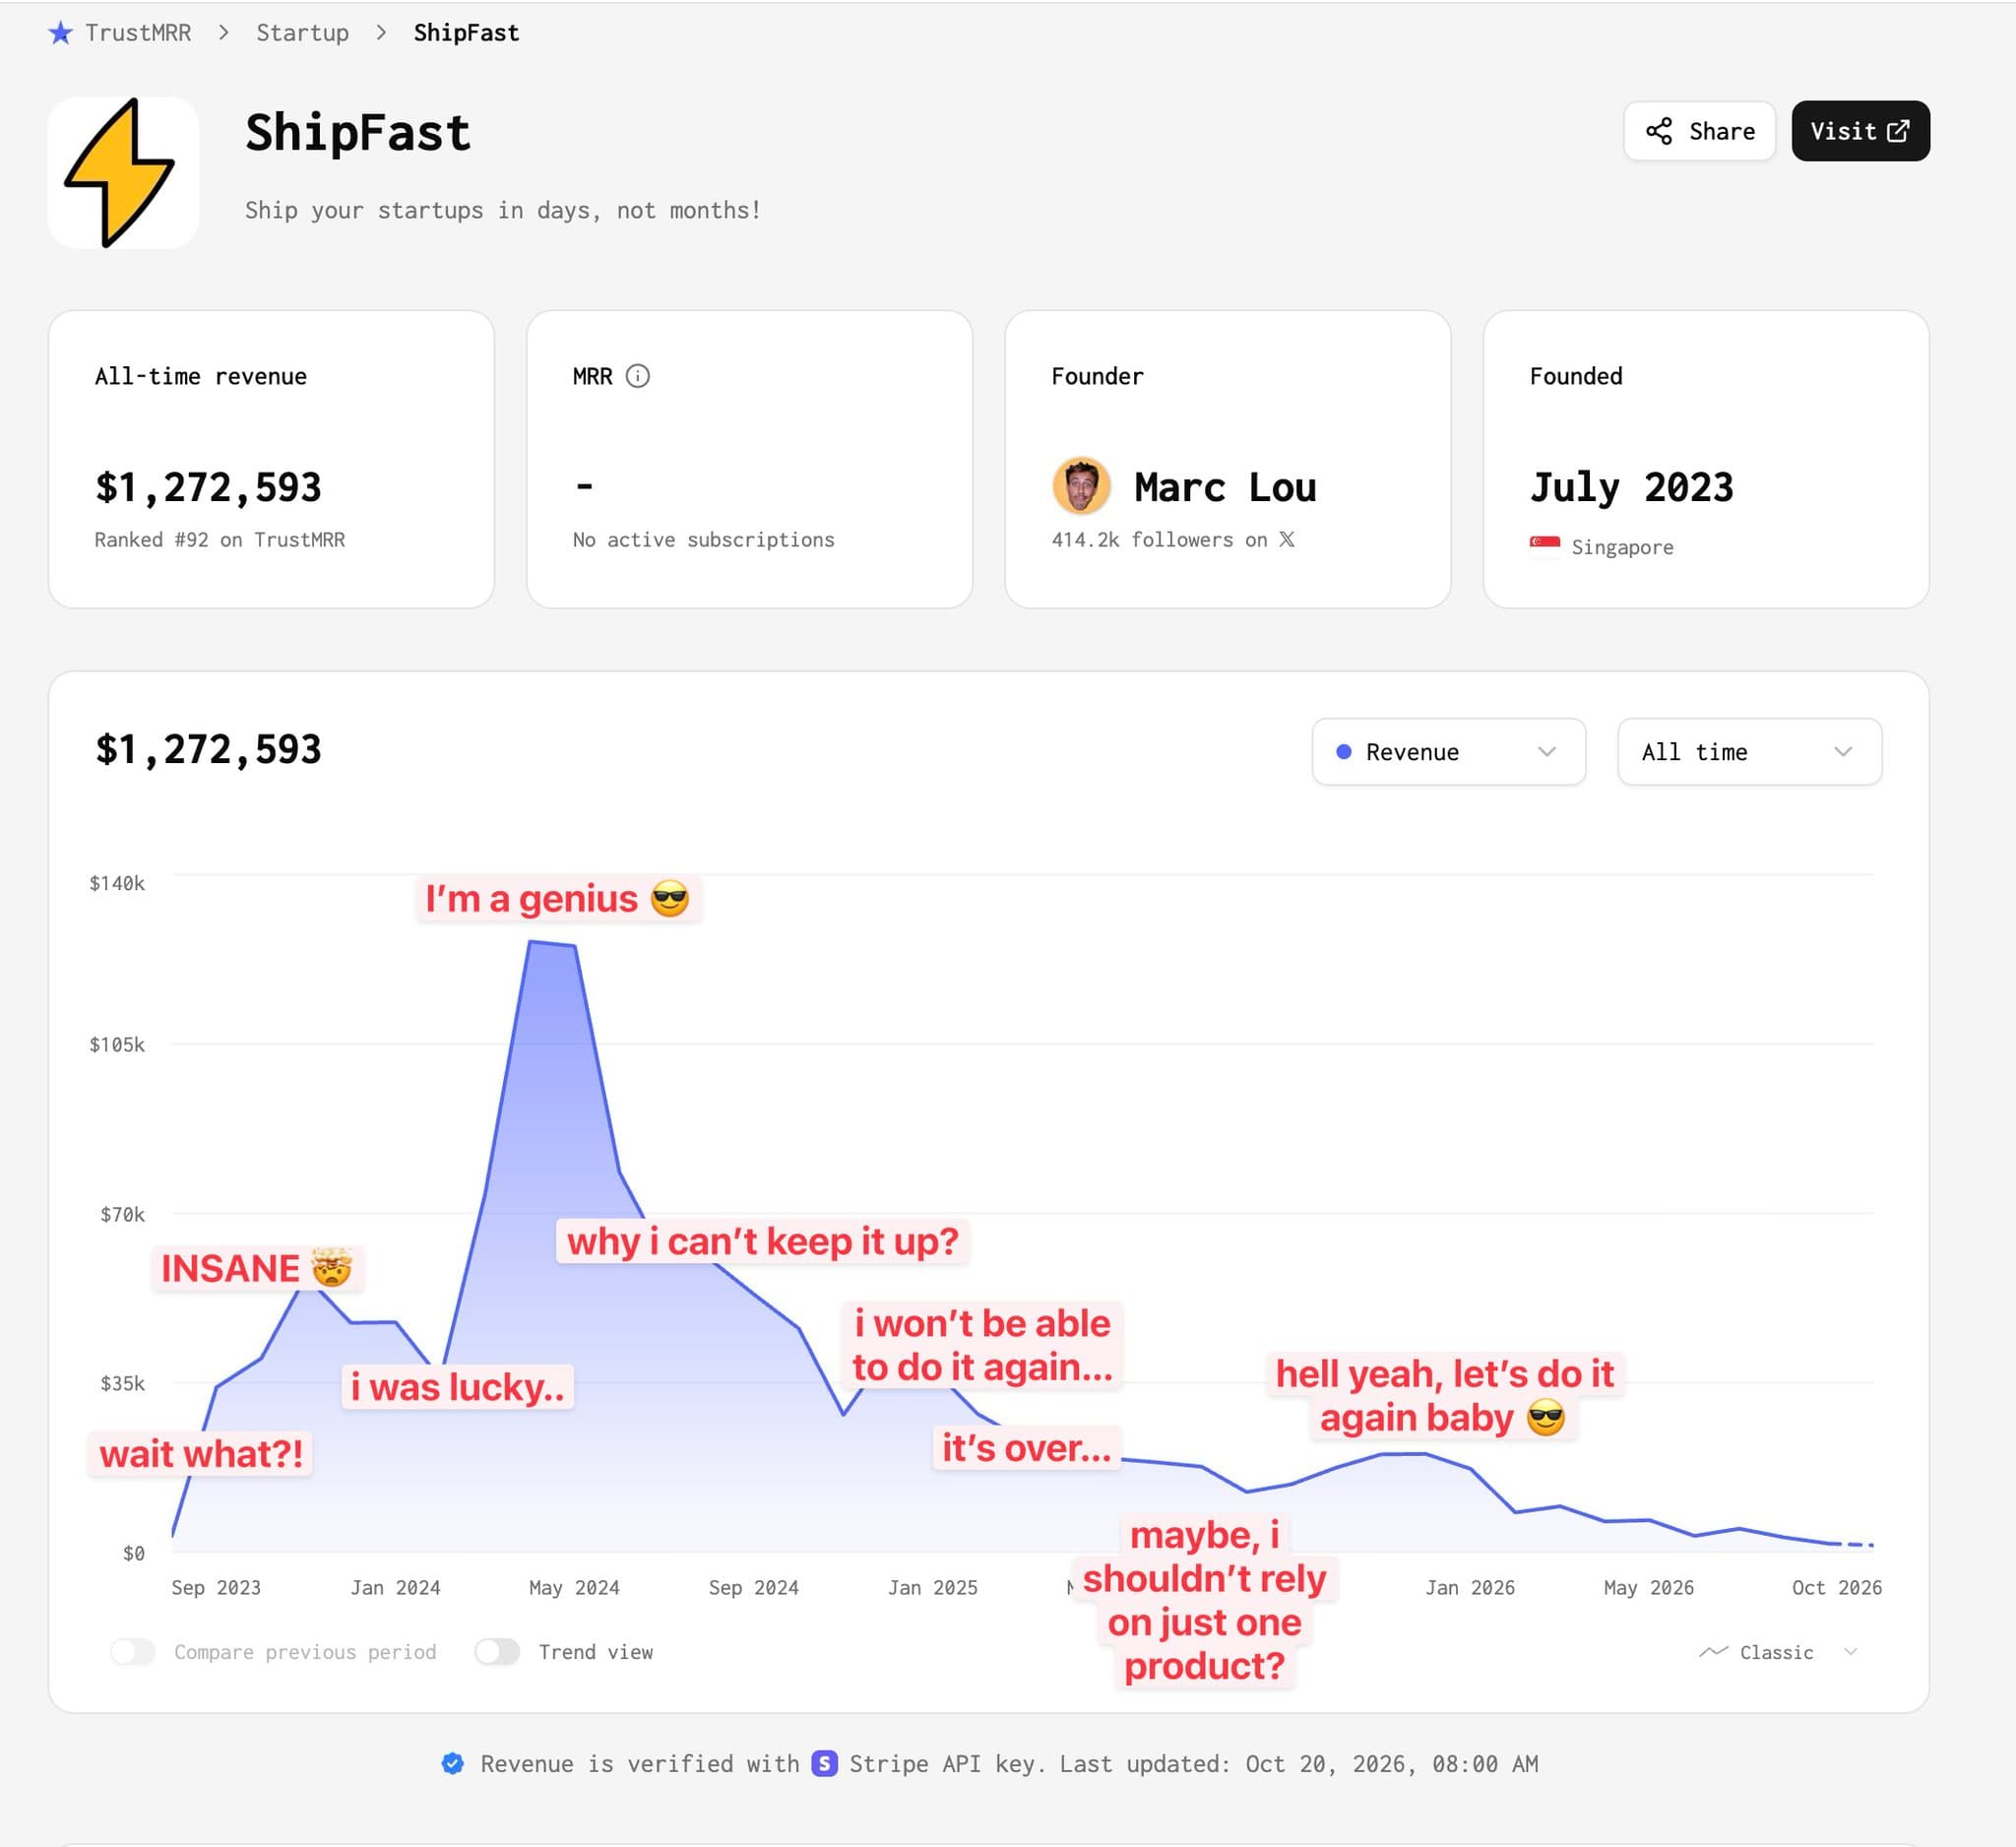
Task: Click the Sep 2024 axis label
Action: click(753, 1588)
